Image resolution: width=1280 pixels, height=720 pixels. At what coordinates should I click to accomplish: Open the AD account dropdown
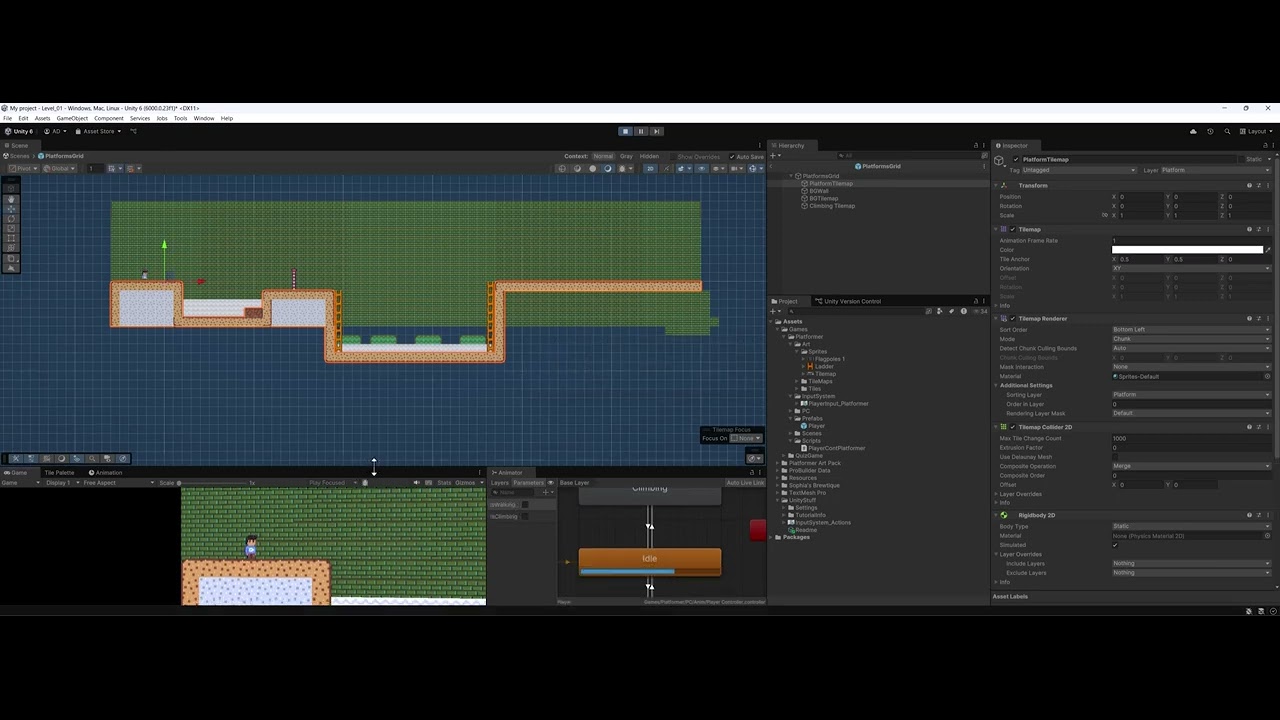[x=56, y=131]
